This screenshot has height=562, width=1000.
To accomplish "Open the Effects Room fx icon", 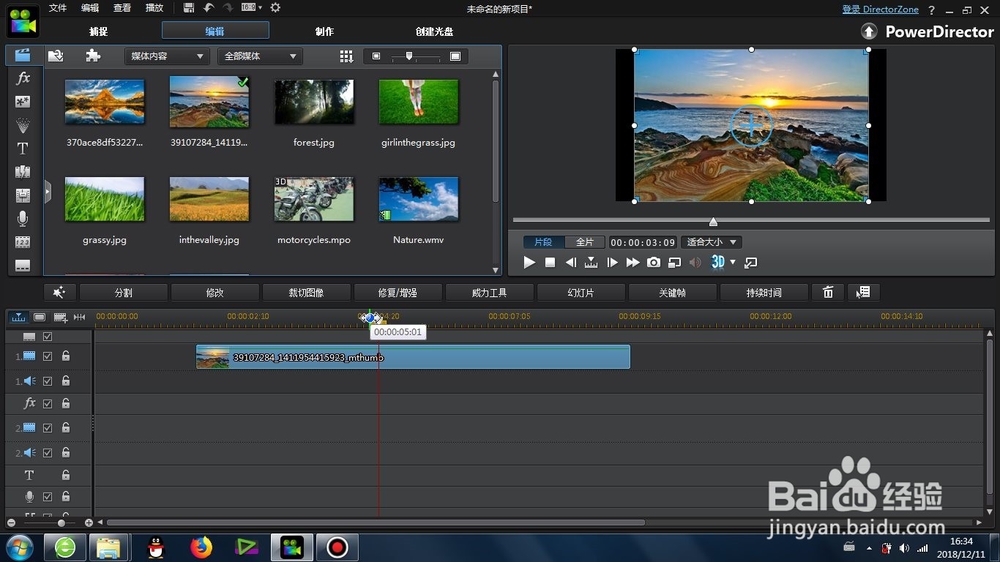I will click(22, 78).
